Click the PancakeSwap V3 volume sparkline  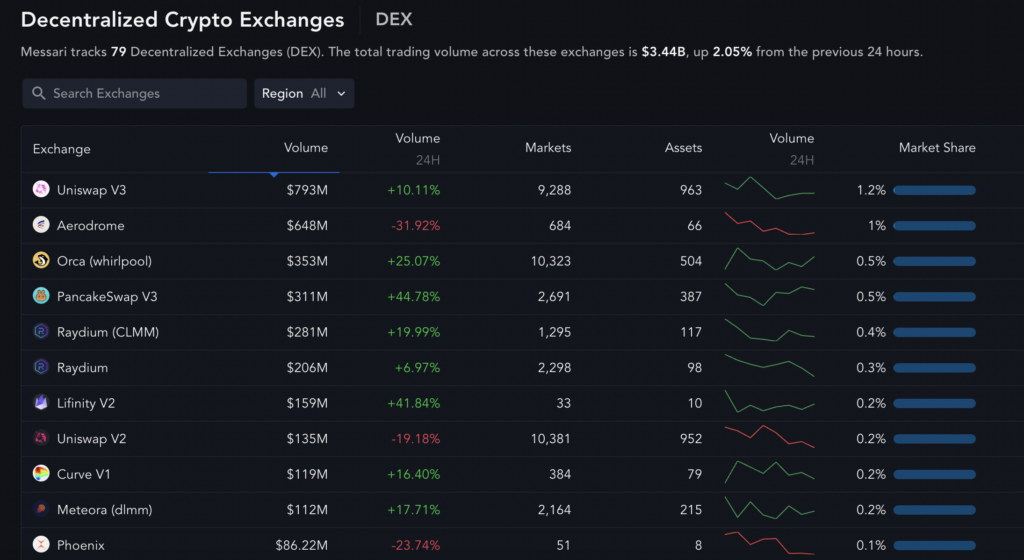point(769,294)
